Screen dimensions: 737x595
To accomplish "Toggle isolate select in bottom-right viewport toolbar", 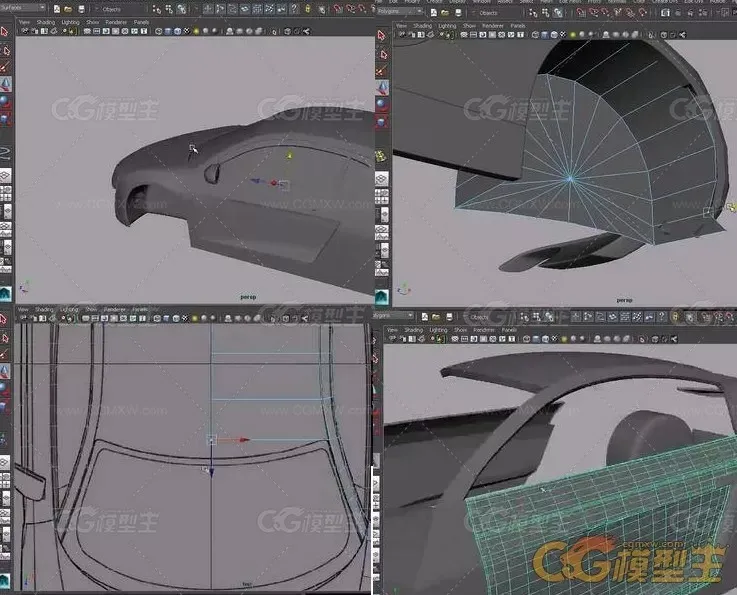I will [x=642, y=339].
